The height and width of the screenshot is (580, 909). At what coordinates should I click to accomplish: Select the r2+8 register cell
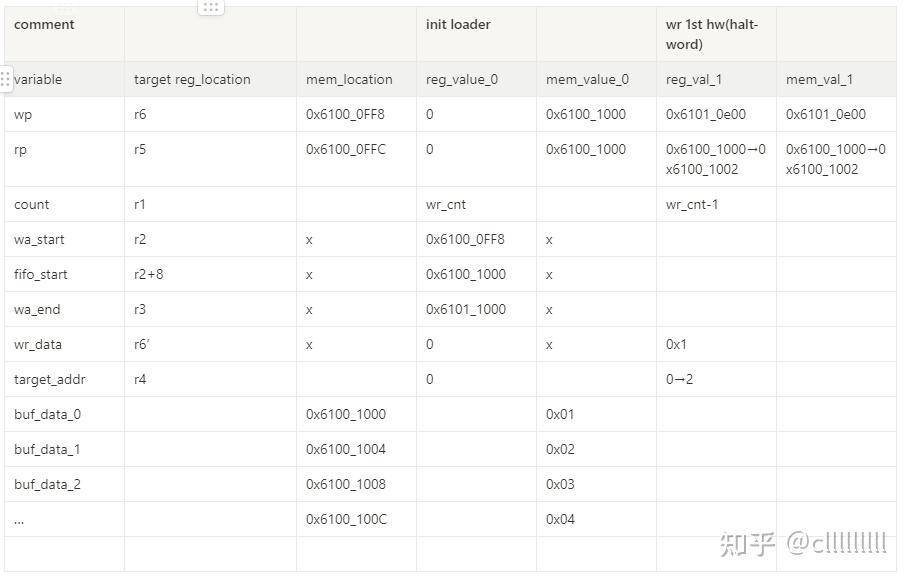click(x=210, y=274)
